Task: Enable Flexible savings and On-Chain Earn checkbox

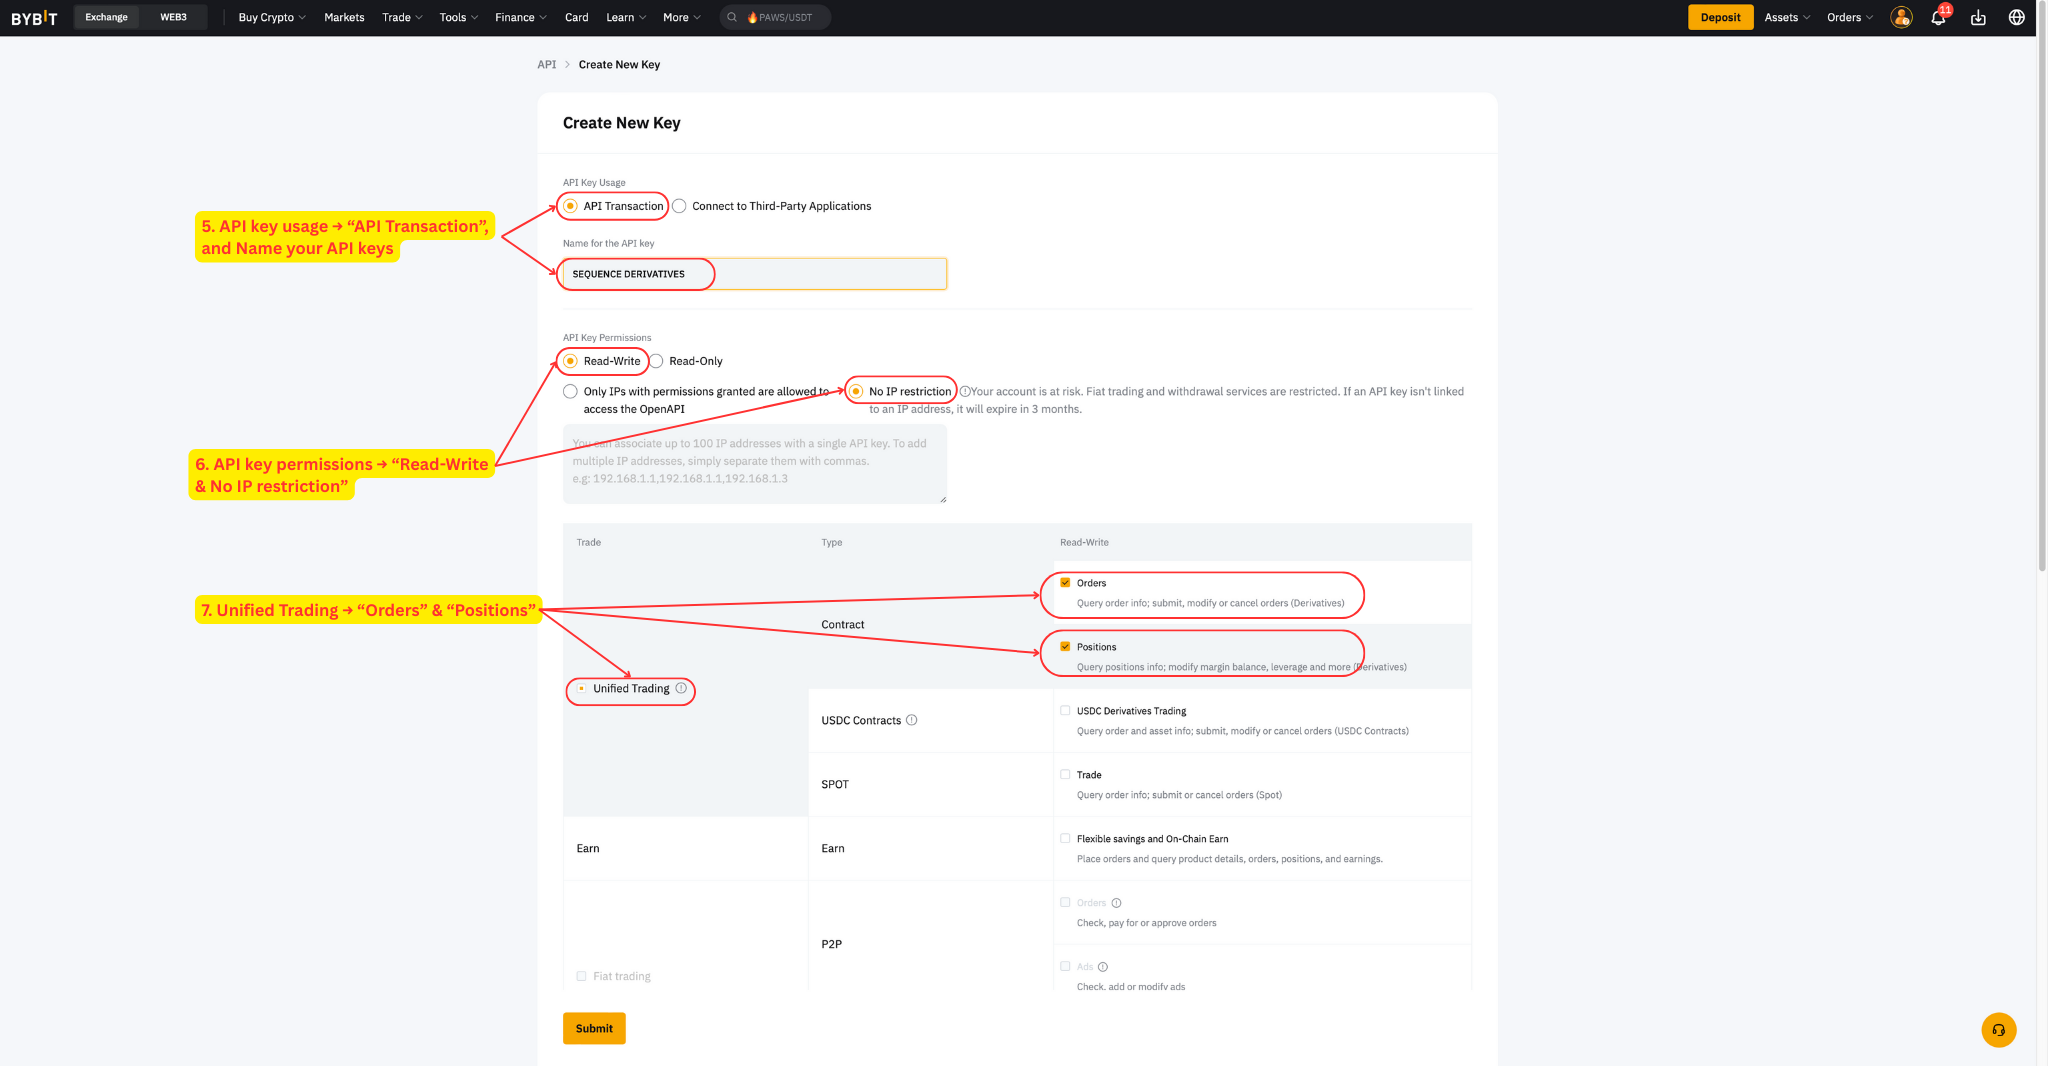Action: pyautogui.click(x=1065, y=839)
